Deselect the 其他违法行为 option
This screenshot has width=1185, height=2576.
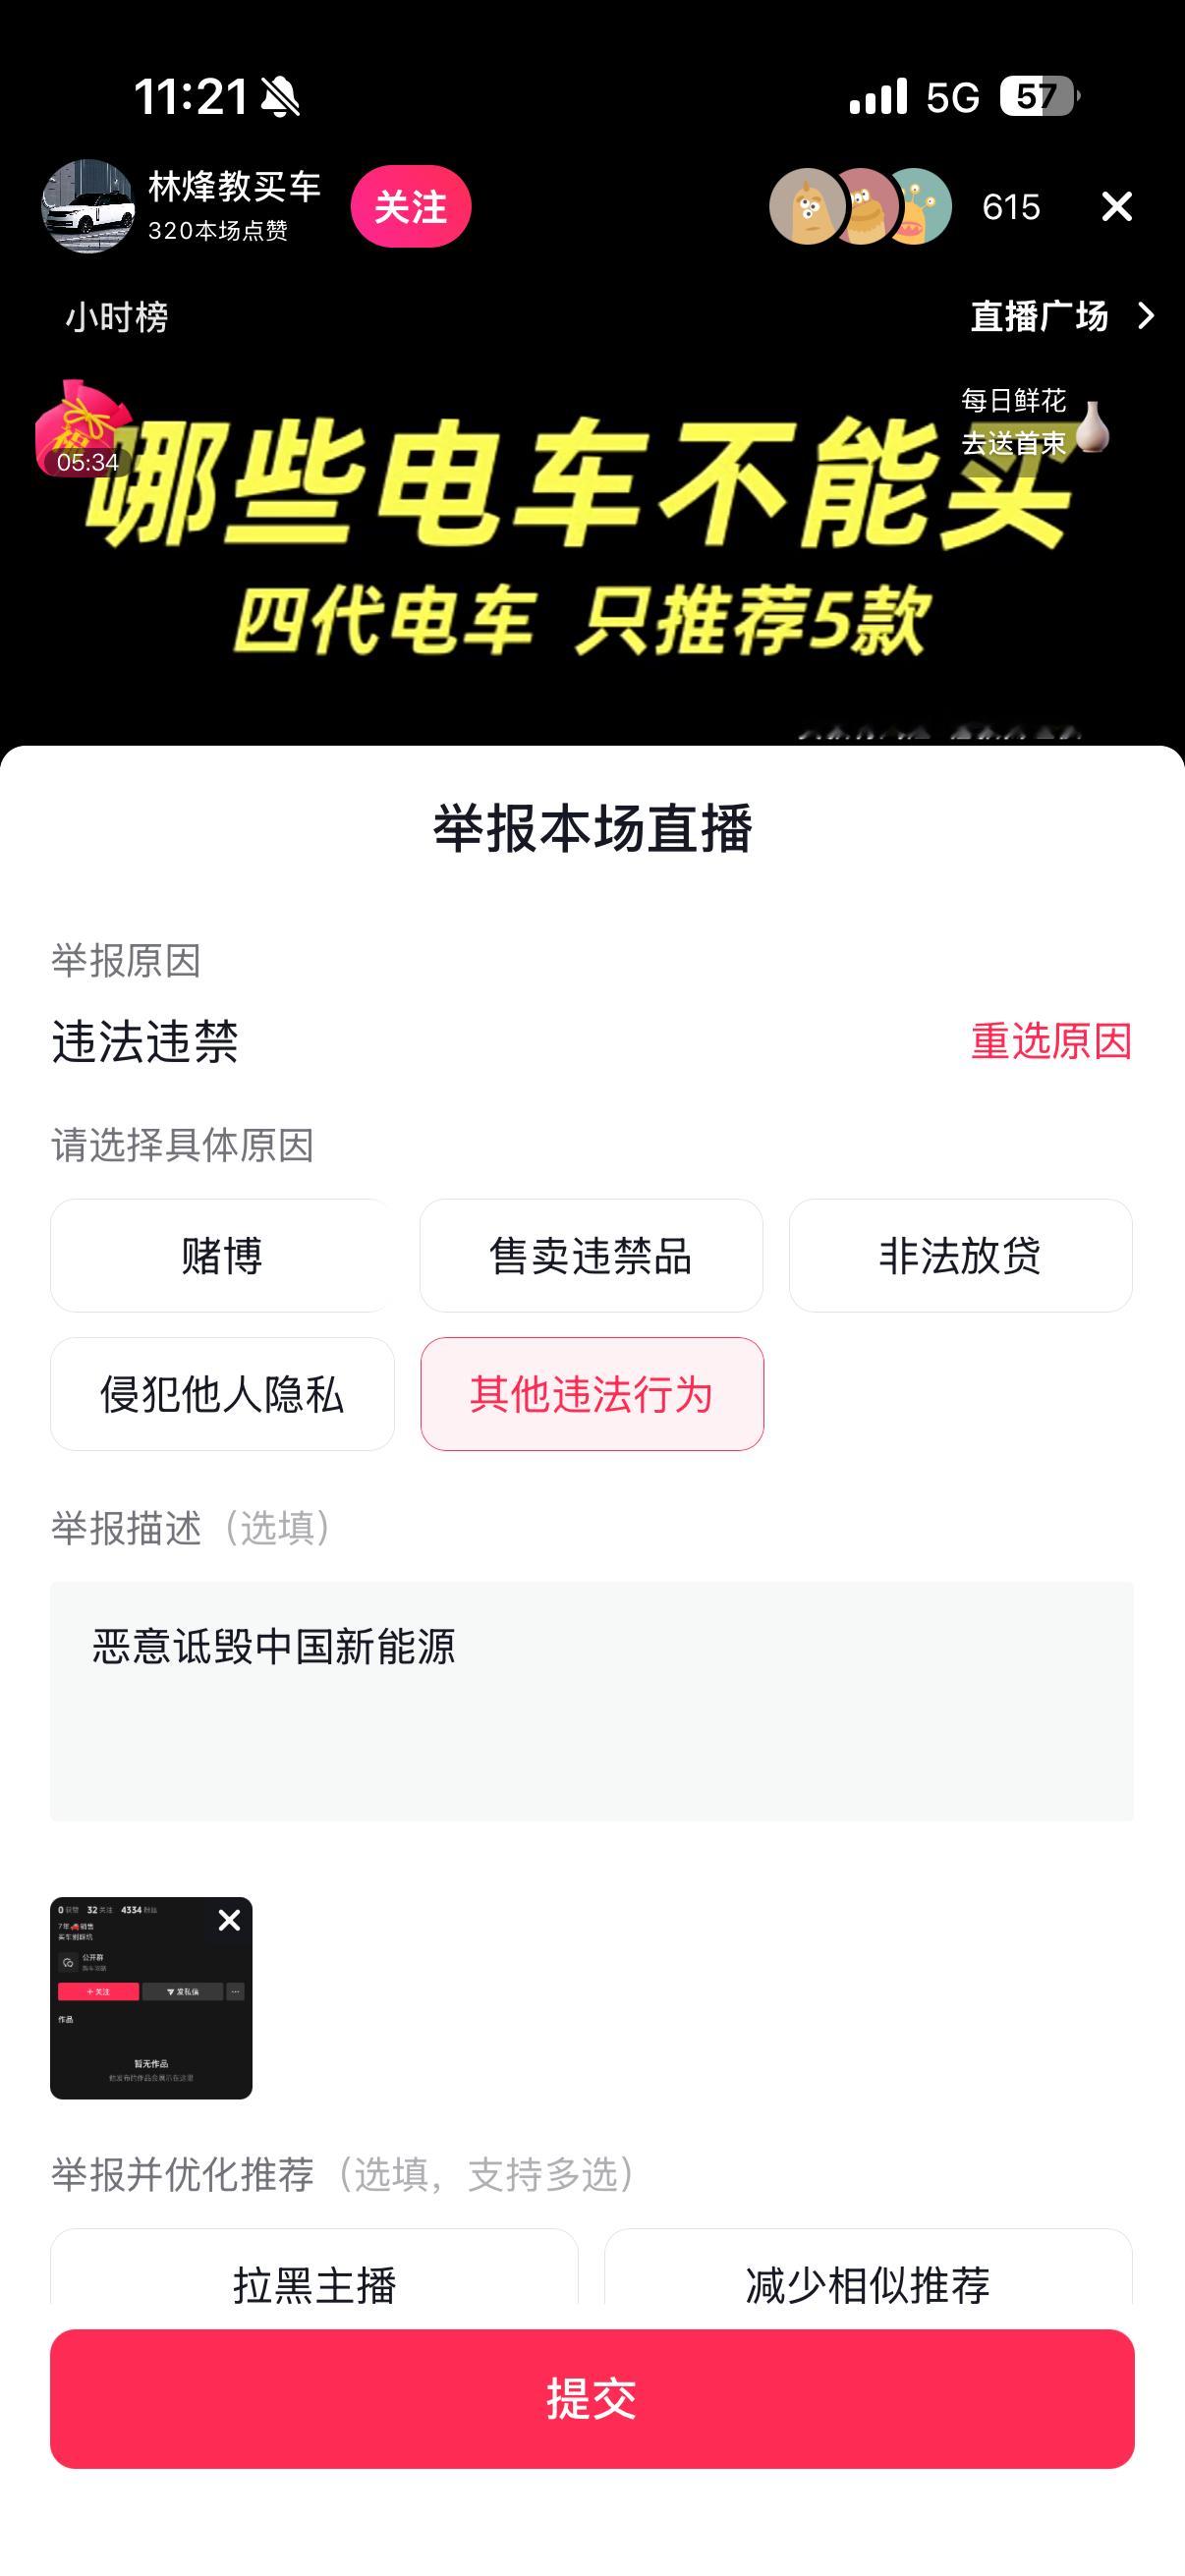(591, 1393)
